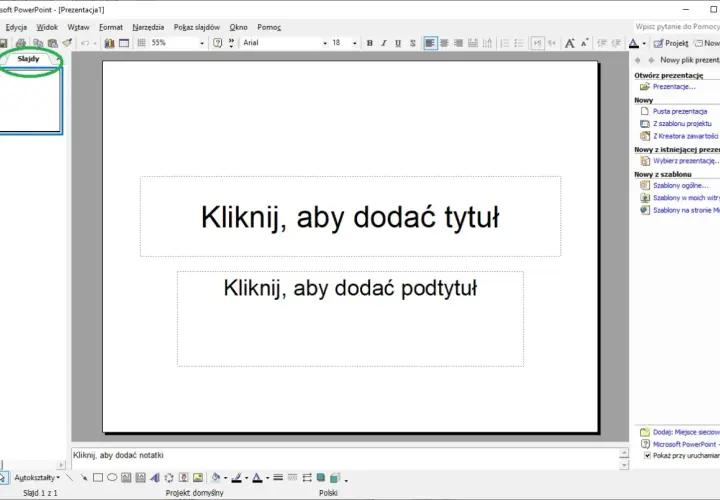
Task: Decrease the font size
Action: [x=585, y=43]
